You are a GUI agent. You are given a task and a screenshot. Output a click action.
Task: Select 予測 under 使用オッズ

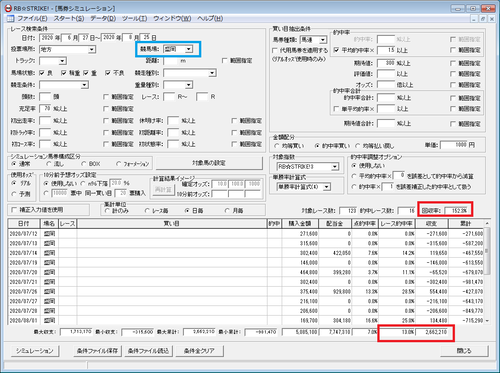(x=14, y=194)
